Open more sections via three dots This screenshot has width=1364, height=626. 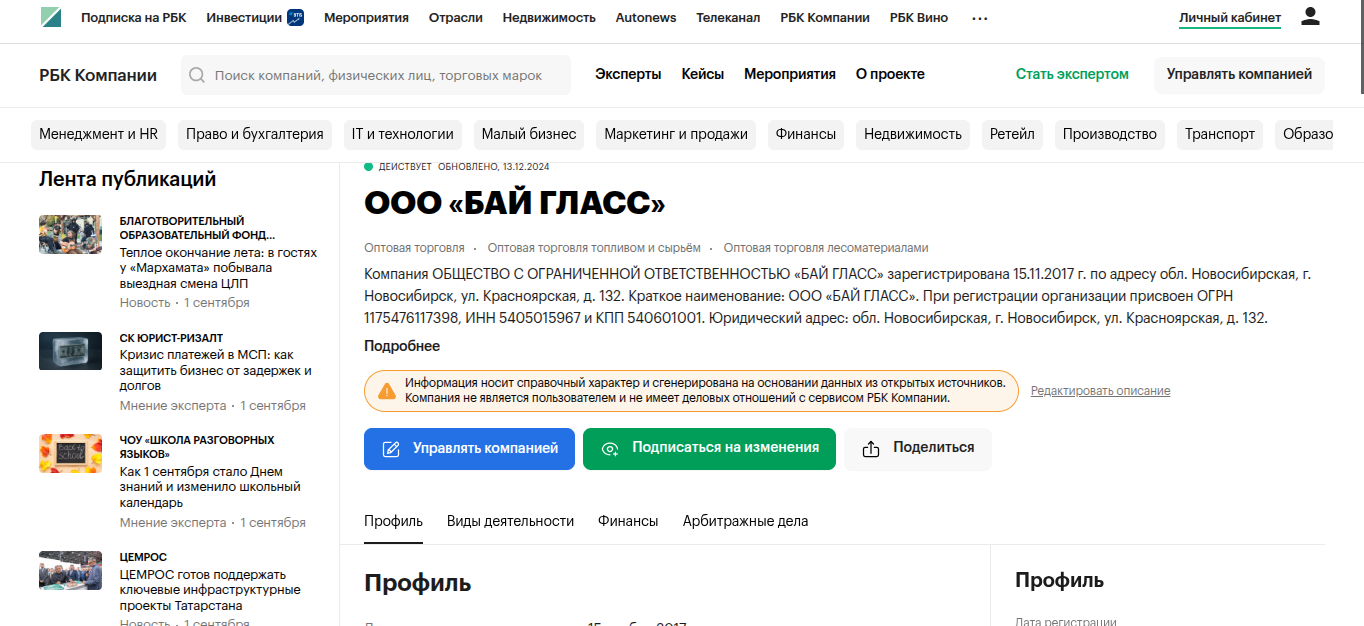(980, 18)
